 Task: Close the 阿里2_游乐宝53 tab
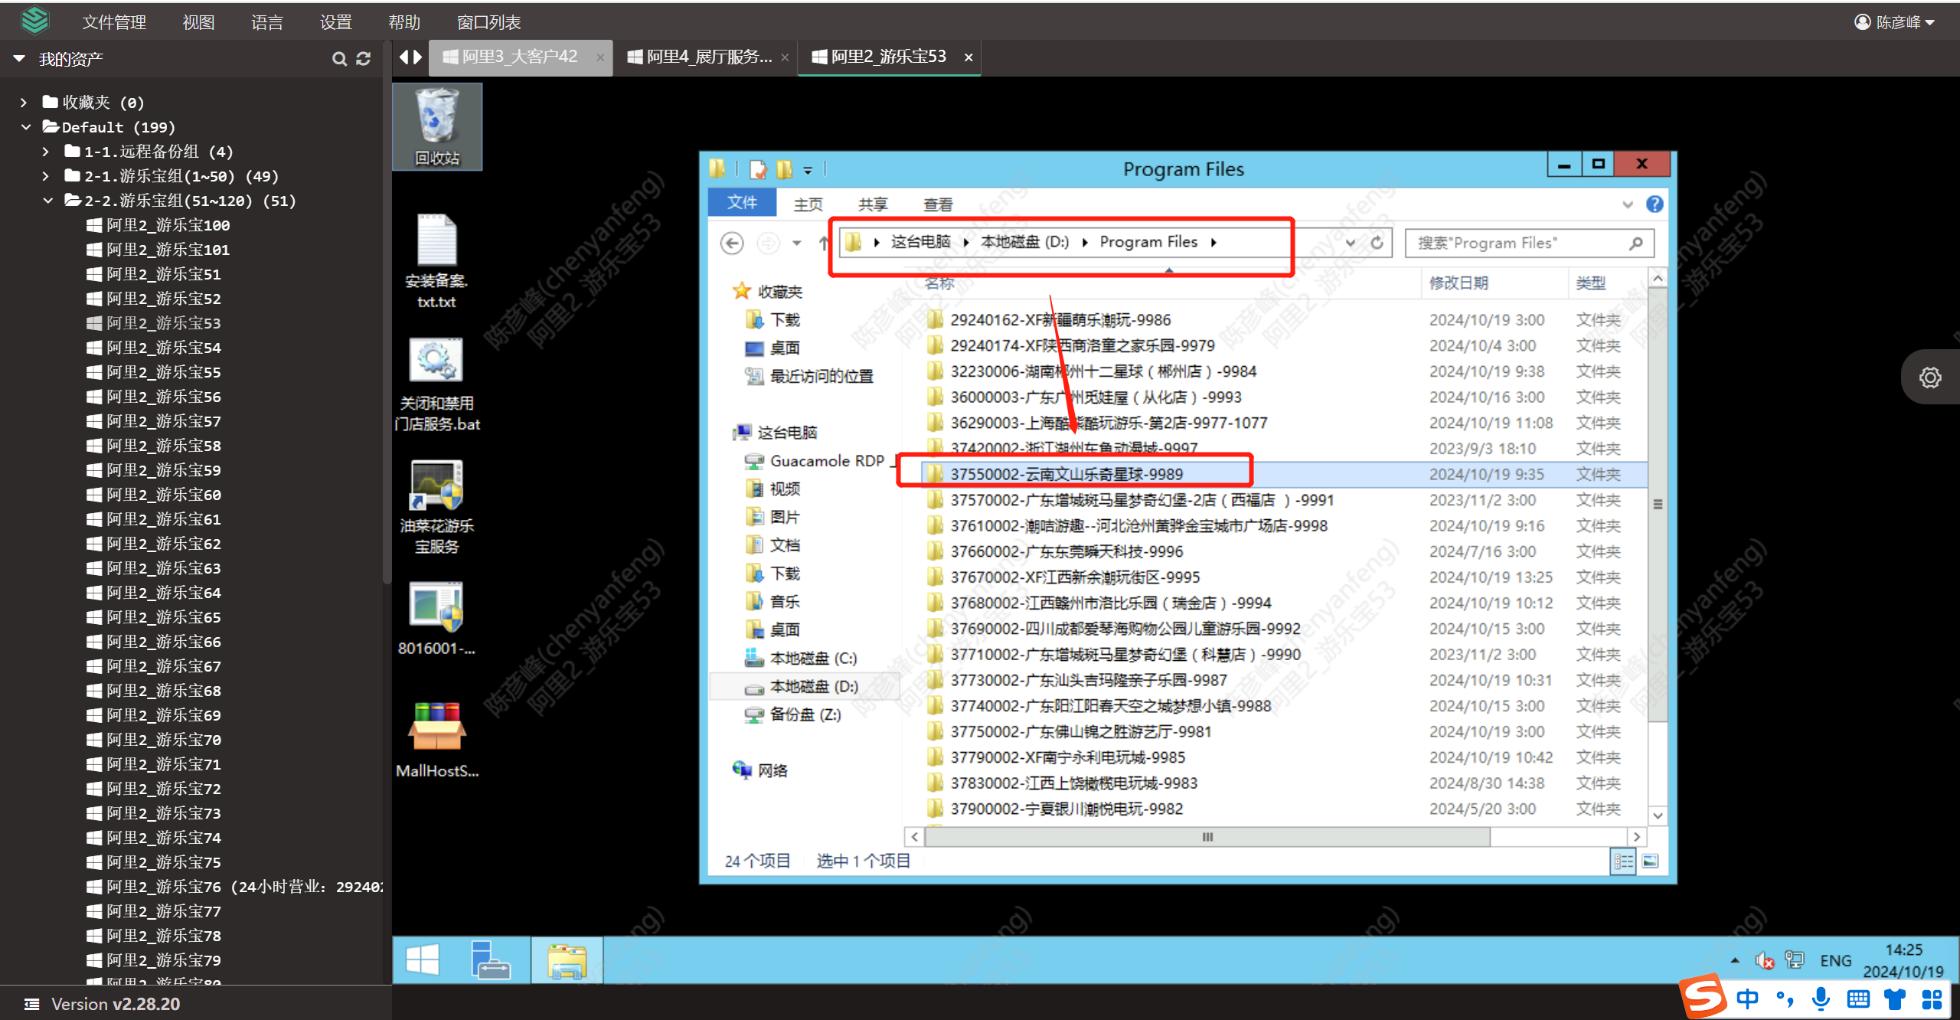pyautogui.click(x=968, y=57)
